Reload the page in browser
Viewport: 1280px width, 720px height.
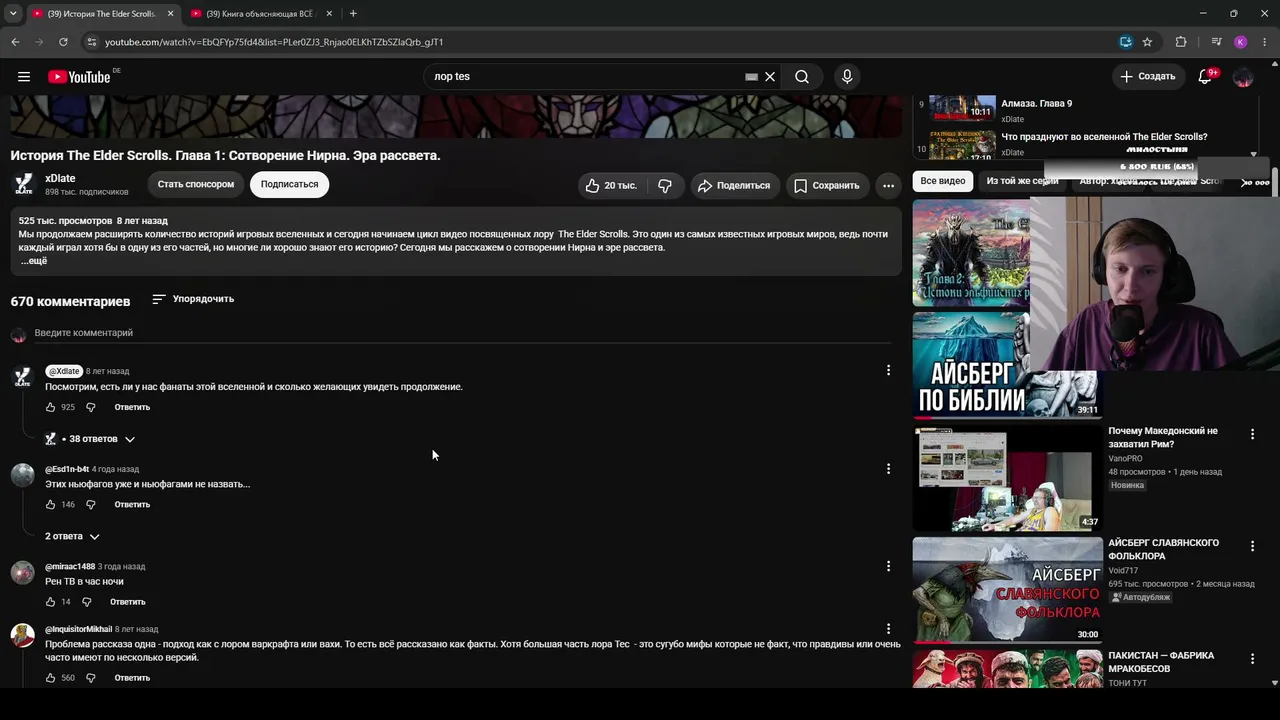click(63, 42)
